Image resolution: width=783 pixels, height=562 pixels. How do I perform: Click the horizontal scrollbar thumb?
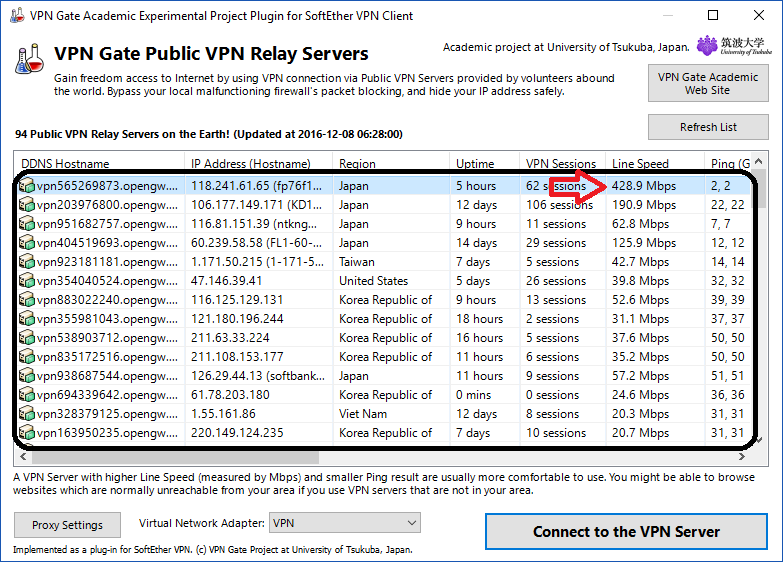click(x=176, y=457)
